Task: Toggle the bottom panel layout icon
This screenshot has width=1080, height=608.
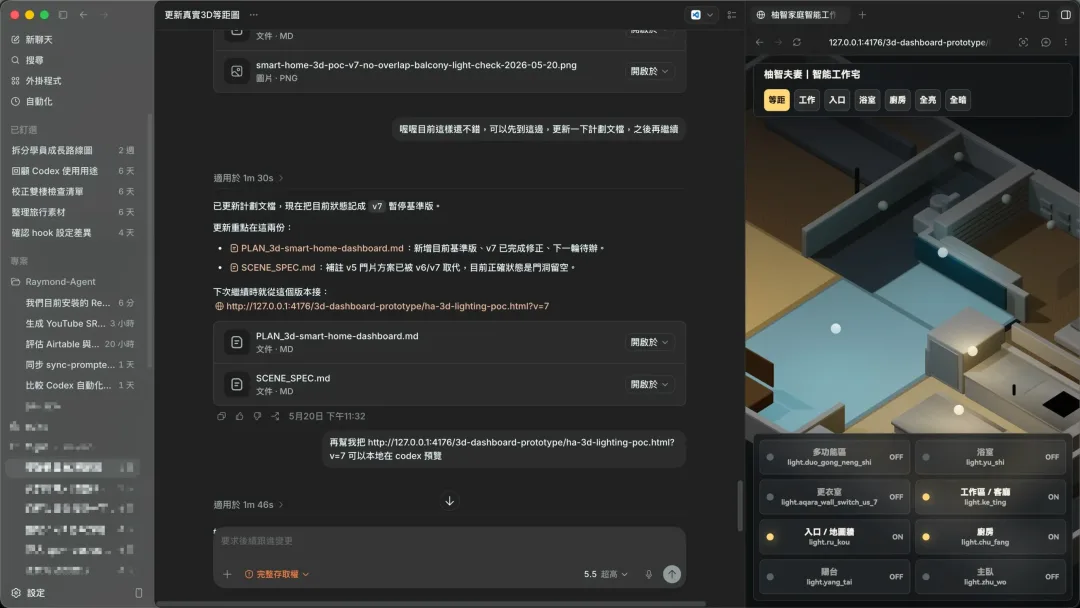Action: (x=1043, y=14)
